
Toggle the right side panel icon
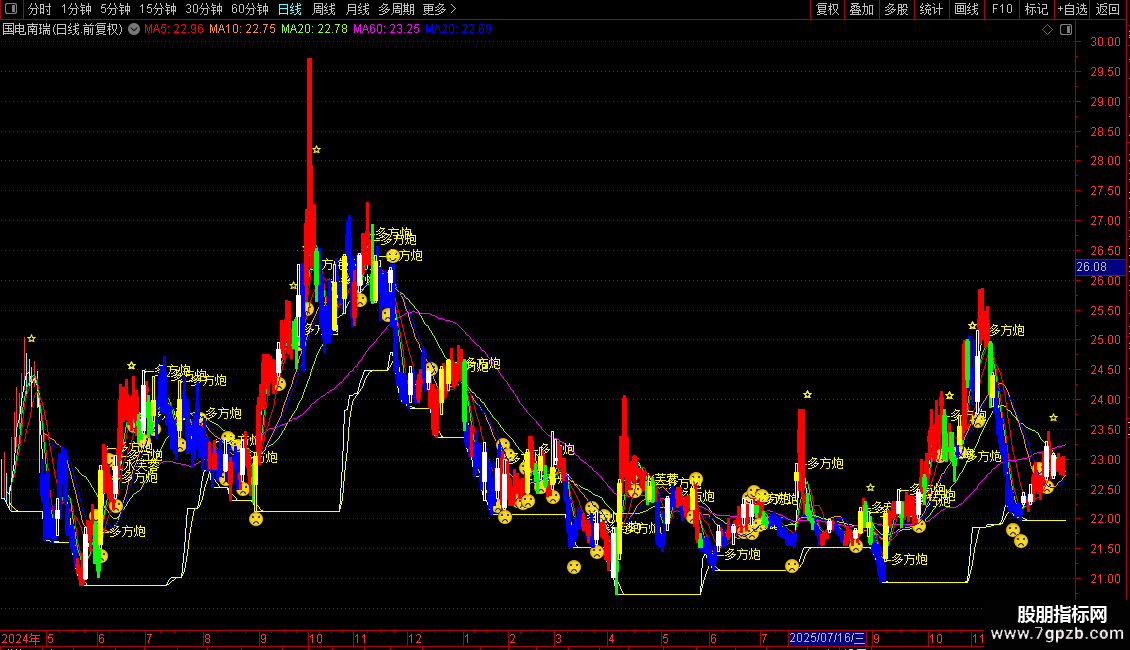point(1067,30)
